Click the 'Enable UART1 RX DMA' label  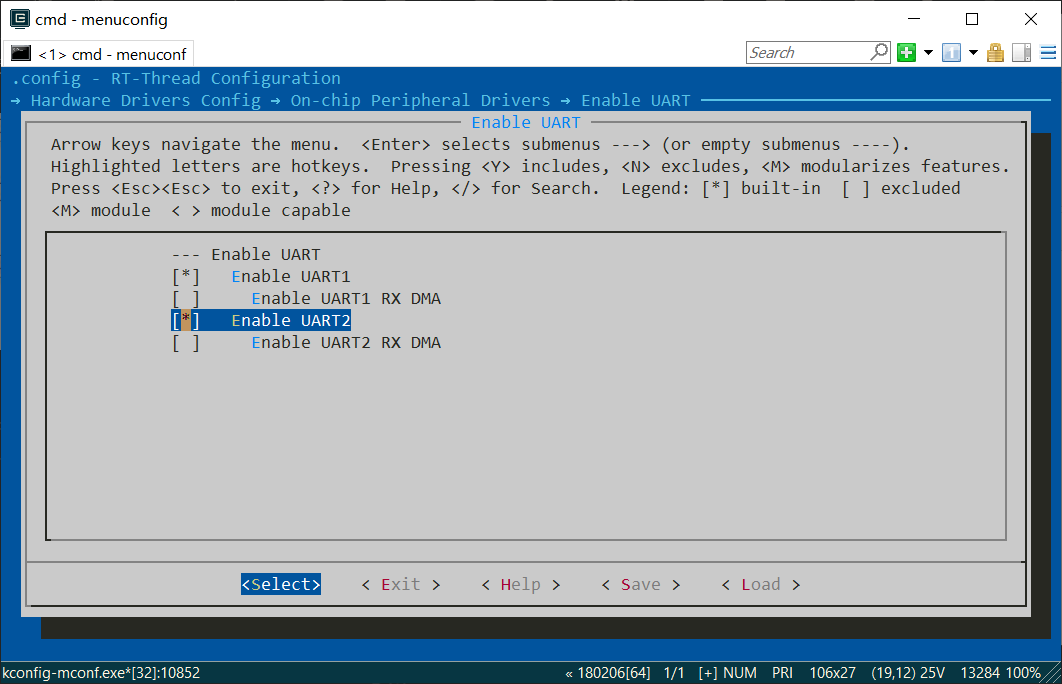click(346, 299)
